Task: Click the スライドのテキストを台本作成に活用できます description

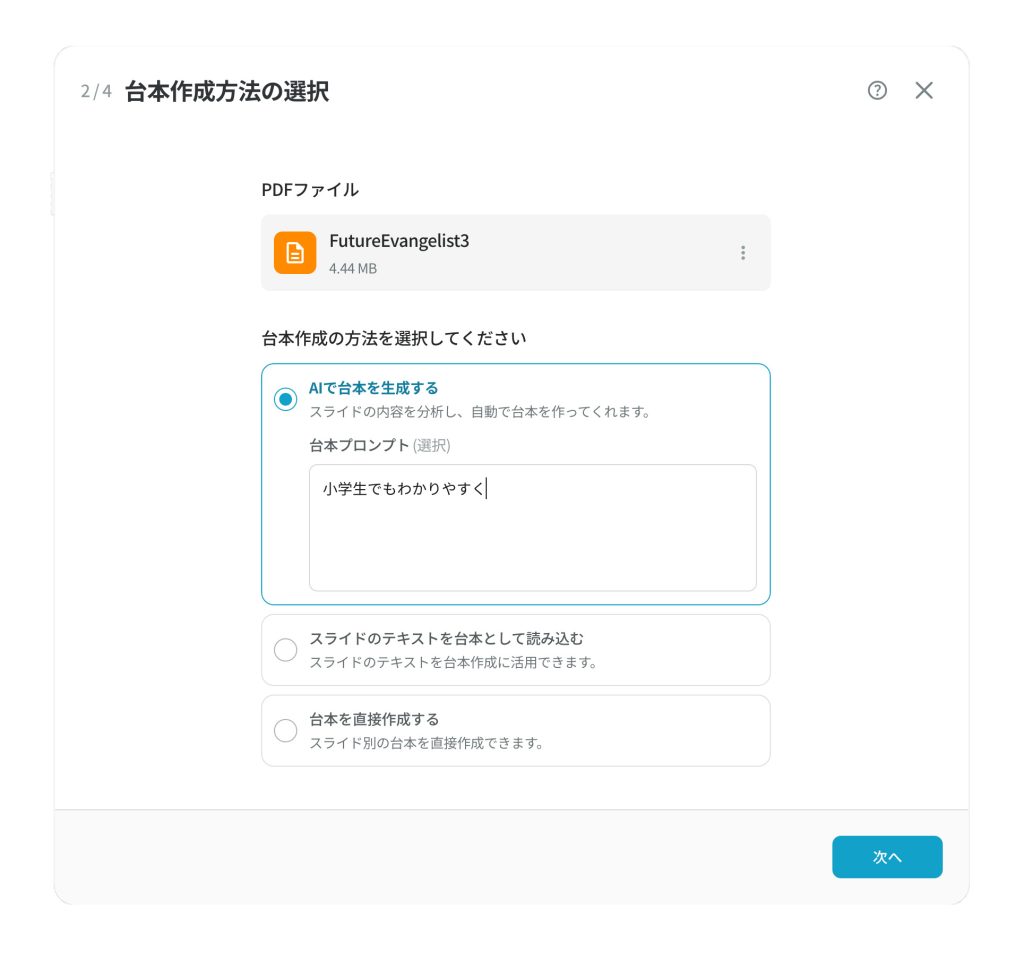Action: pyautogui.click(x=453, y=662)
